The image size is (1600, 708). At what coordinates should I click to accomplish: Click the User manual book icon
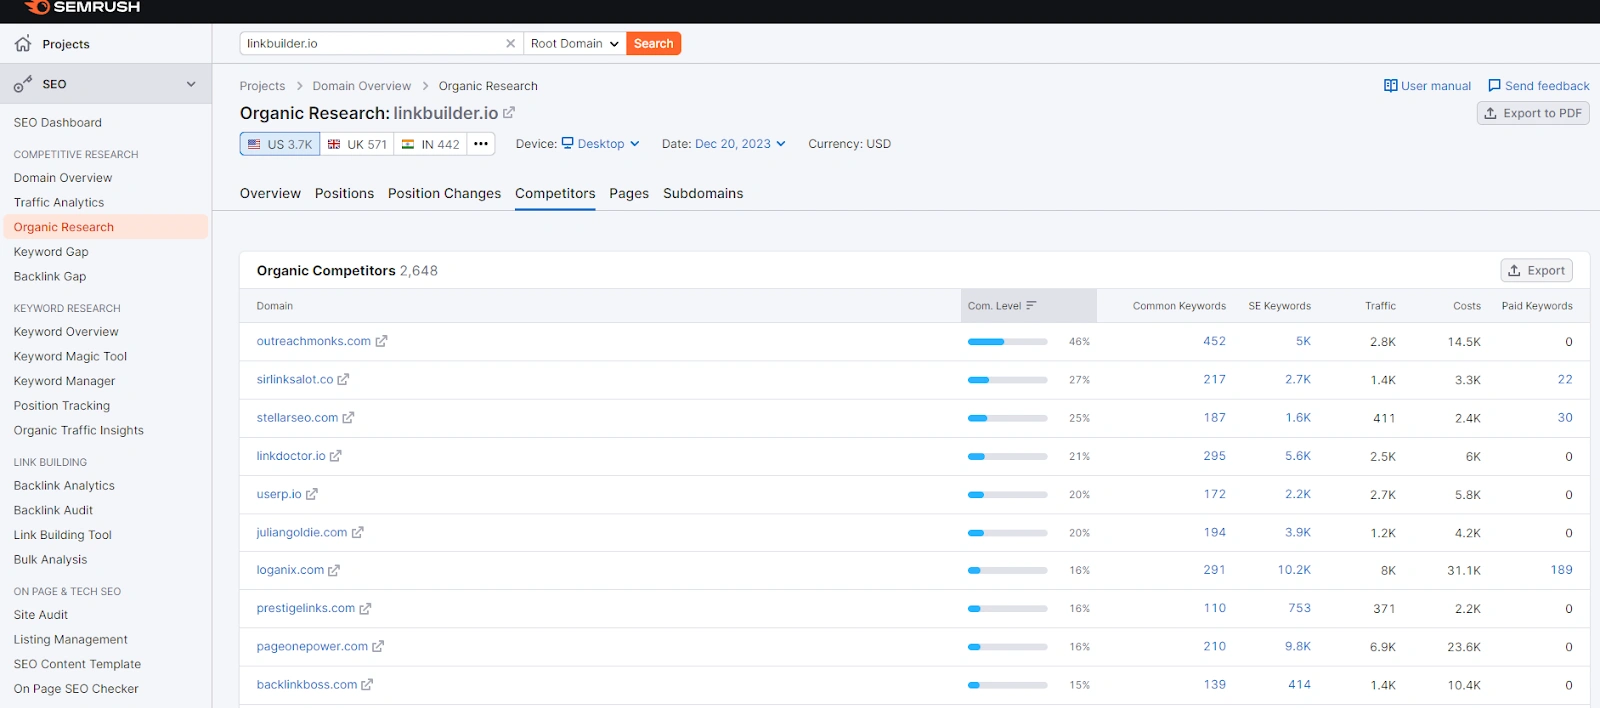click(1390, 86)
